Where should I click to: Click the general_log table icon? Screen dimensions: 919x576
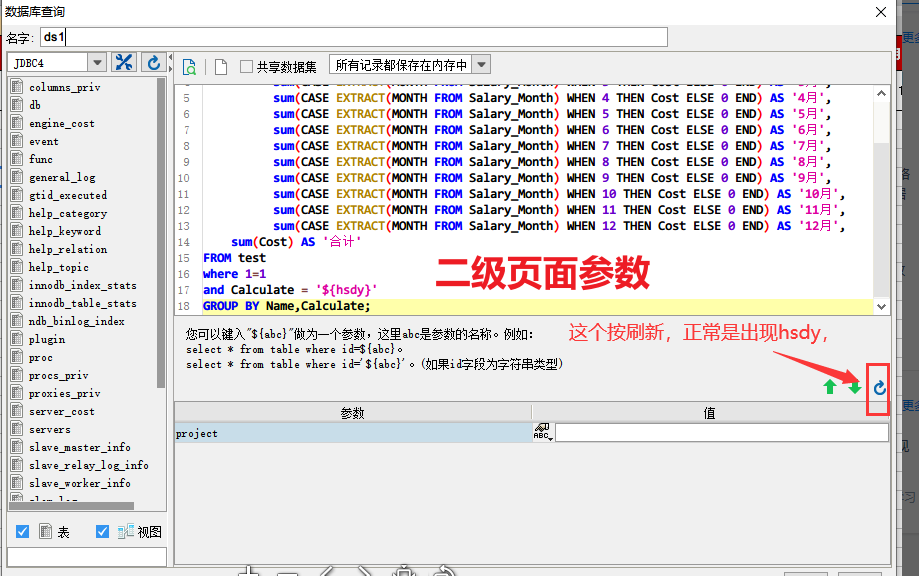pyautogui.click(x=18, y=177)
